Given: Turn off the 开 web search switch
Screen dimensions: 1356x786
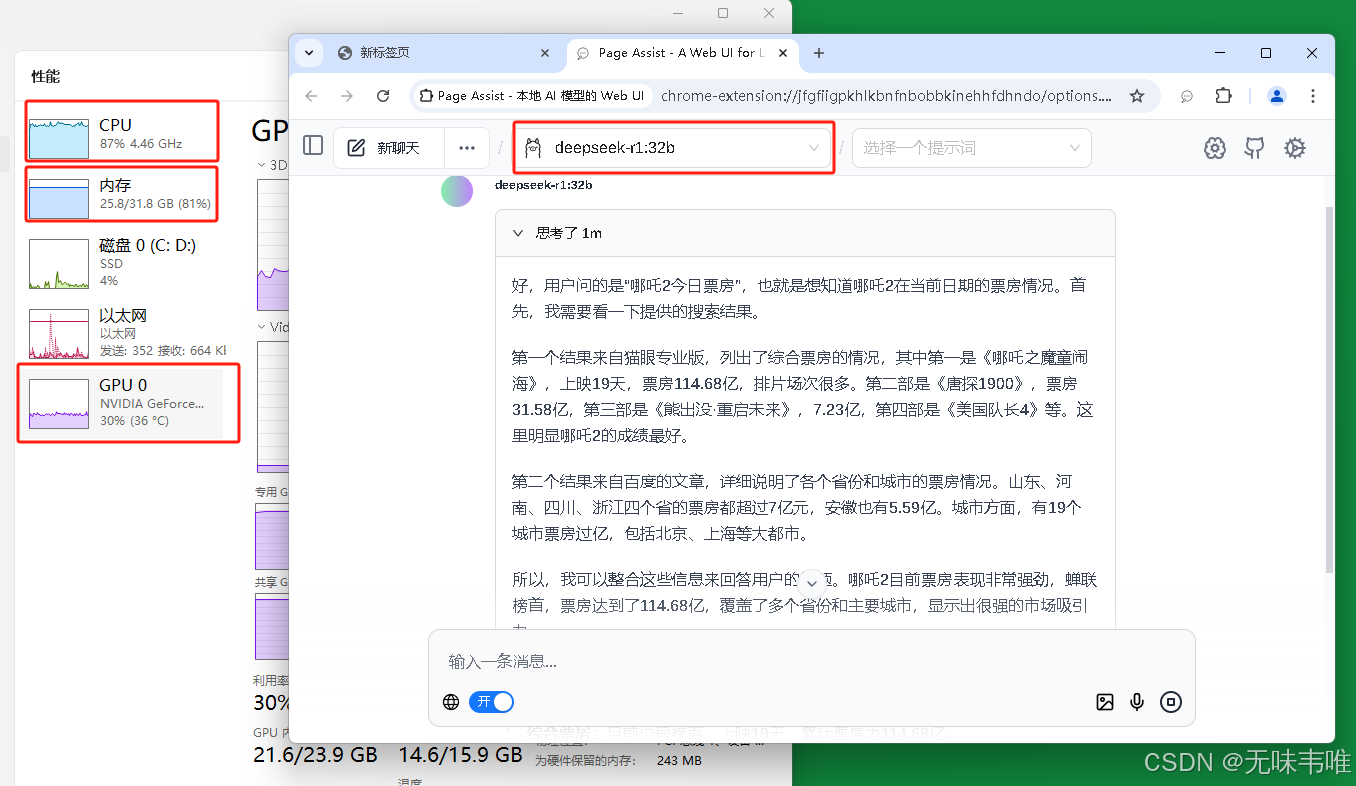Looking at the screenshot, I should (x=491, y=702).
